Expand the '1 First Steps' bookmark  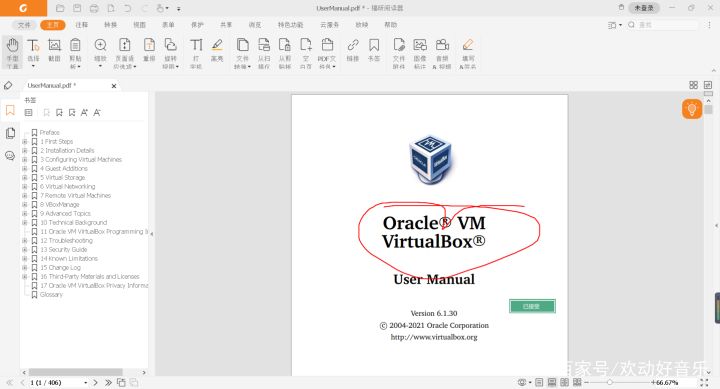tap(25, 141)
